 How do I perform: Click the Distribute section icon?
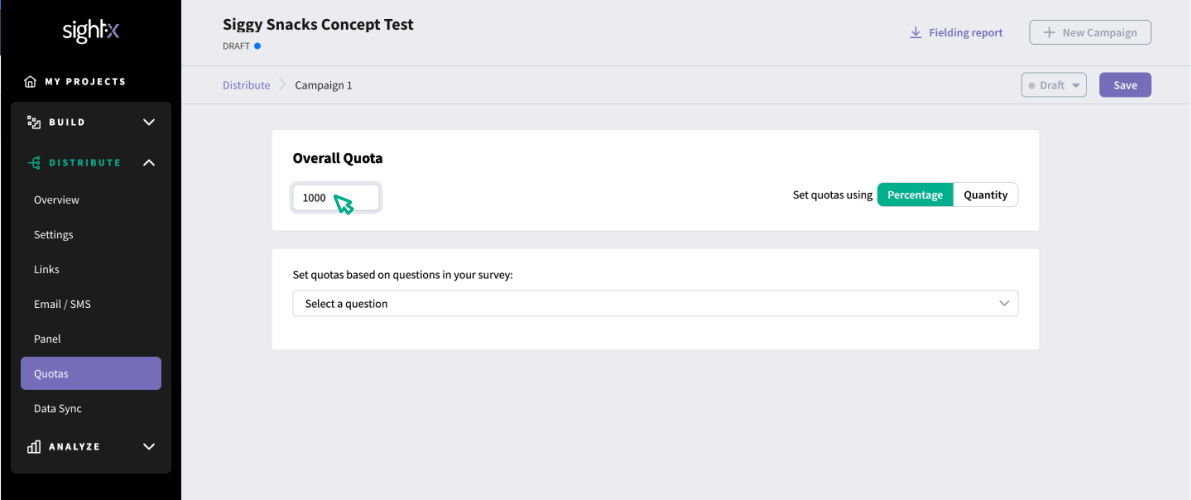[x=33, y=163]
